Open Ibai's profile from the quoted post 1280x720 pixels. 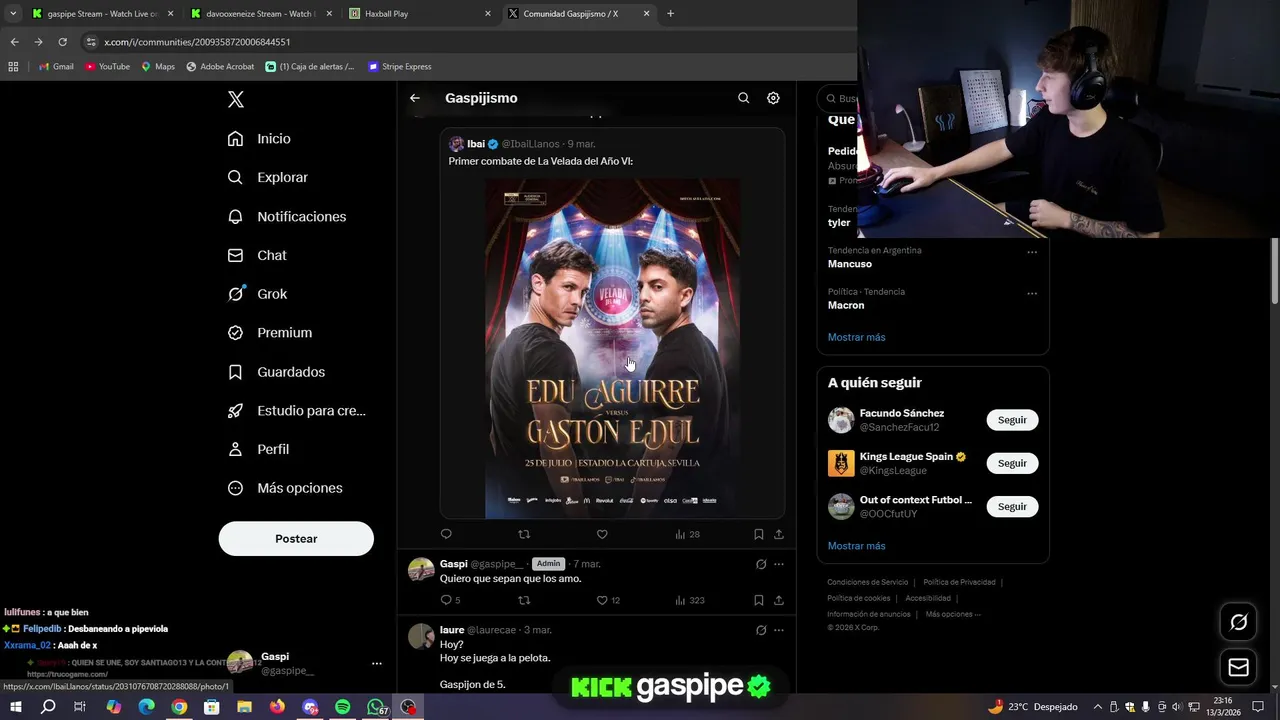476,144
